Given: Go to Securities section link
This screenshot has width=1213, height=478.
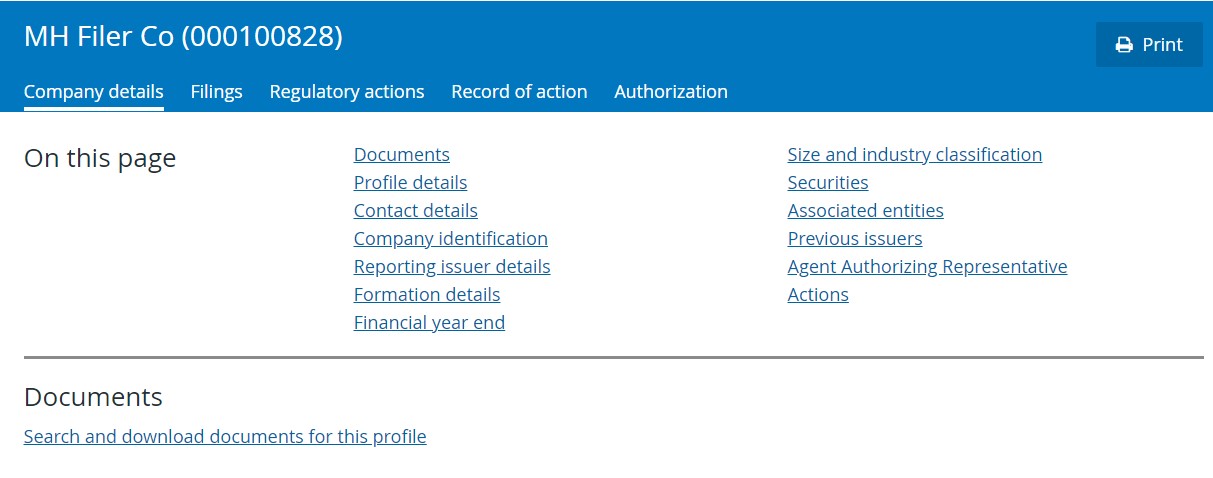Looking at the screenshot, I should tap(828, 183).
